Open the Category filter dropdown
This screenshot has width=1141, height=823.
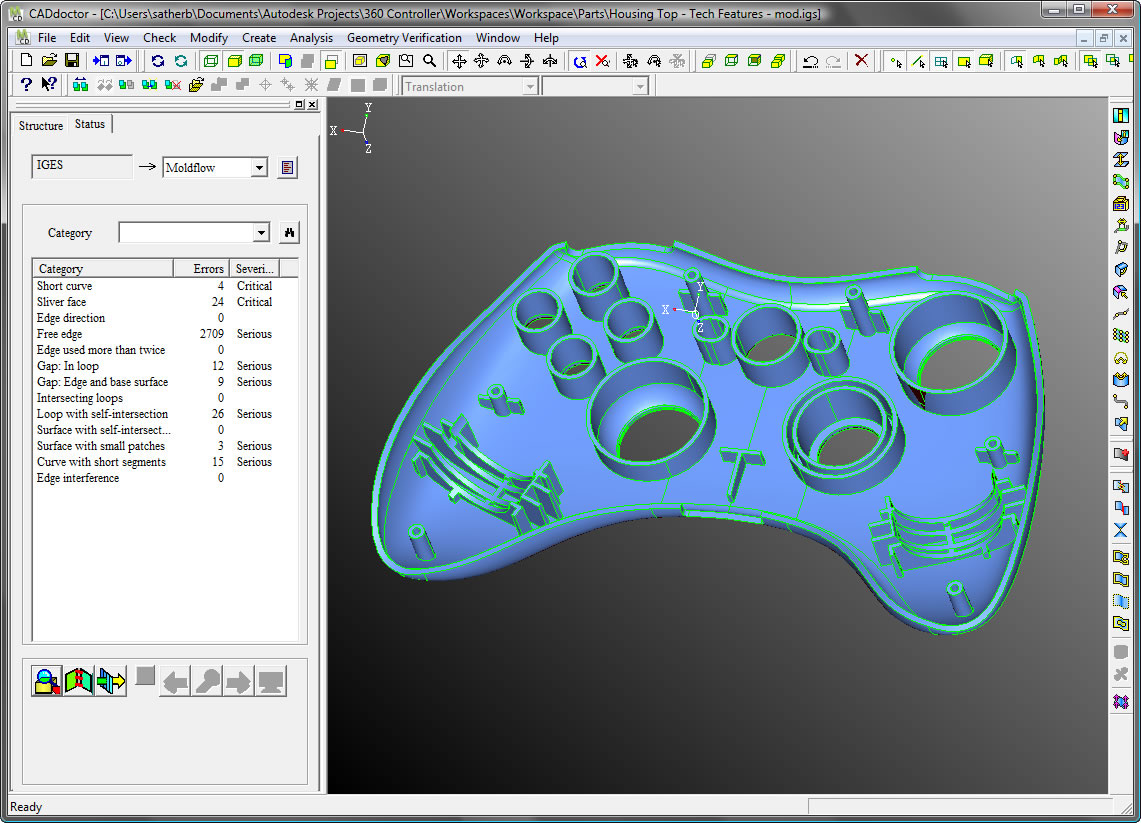pyautogui.click(x=261, y=233)
